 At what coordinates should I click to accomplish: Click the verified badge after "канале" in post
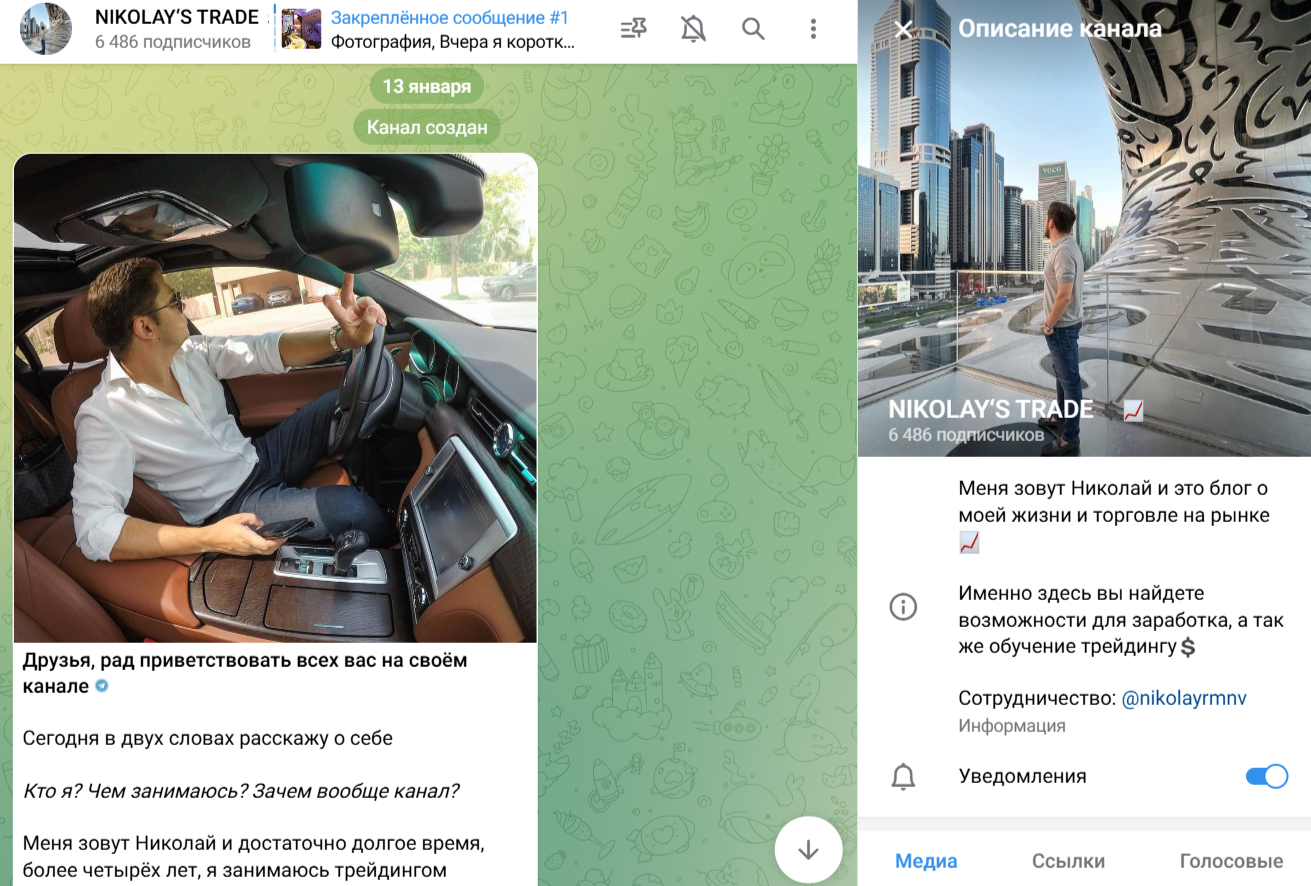101,686
